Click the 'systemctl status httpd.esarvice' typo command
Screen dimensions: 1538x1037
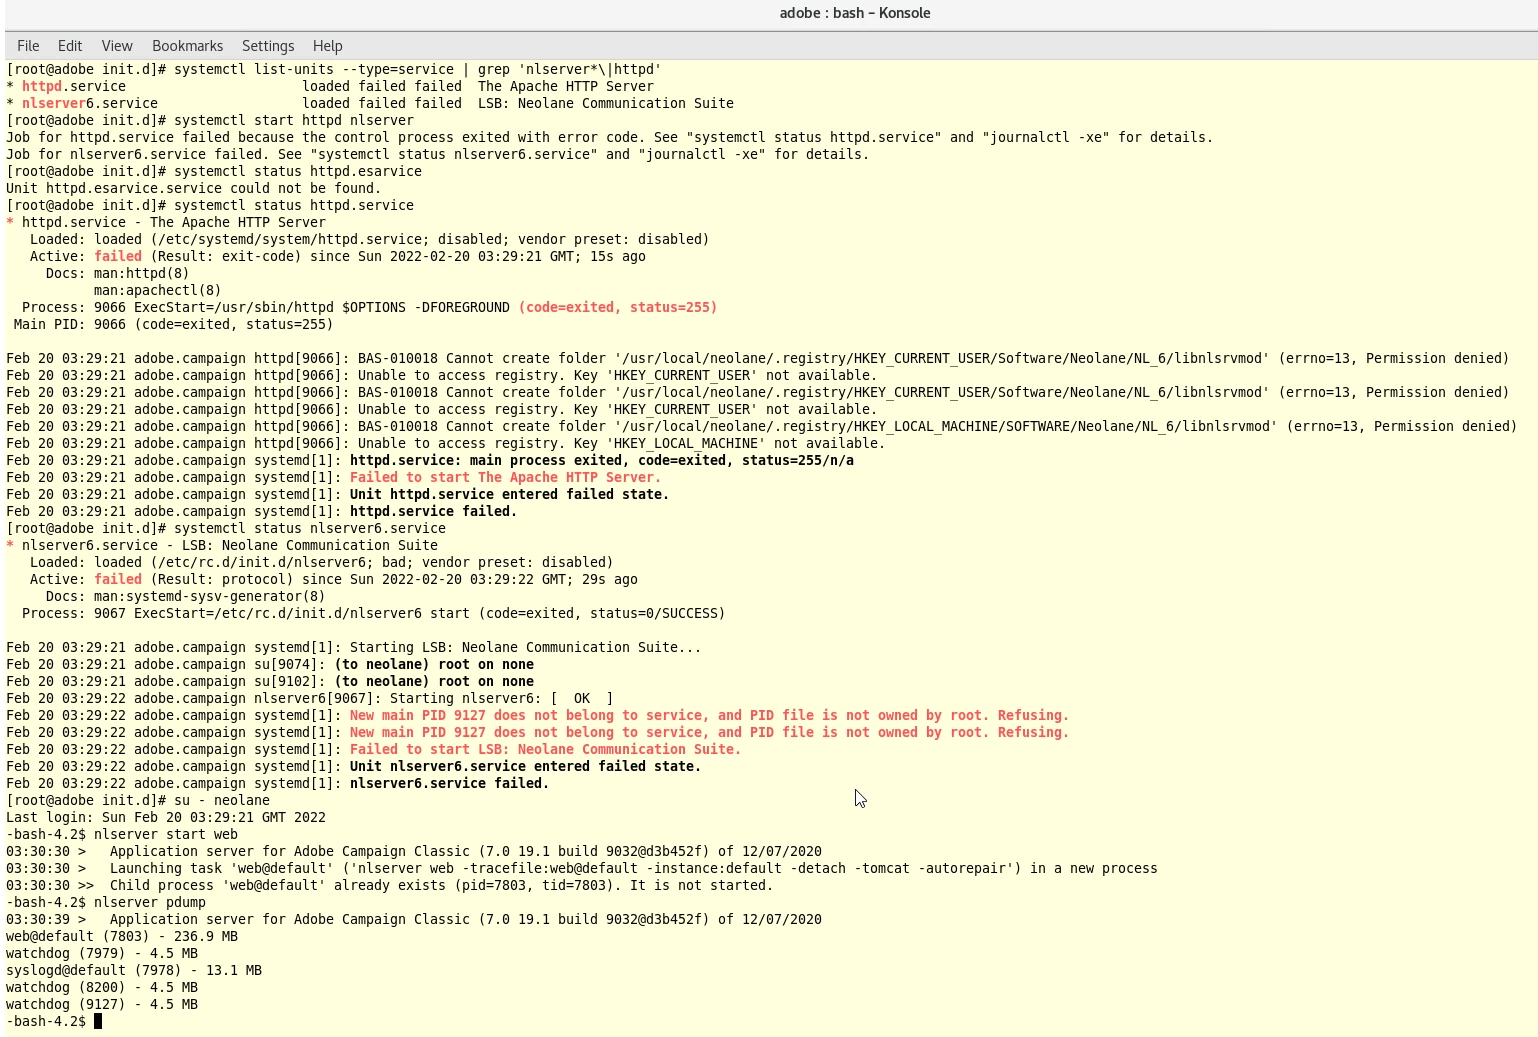[x=298, y=172]
